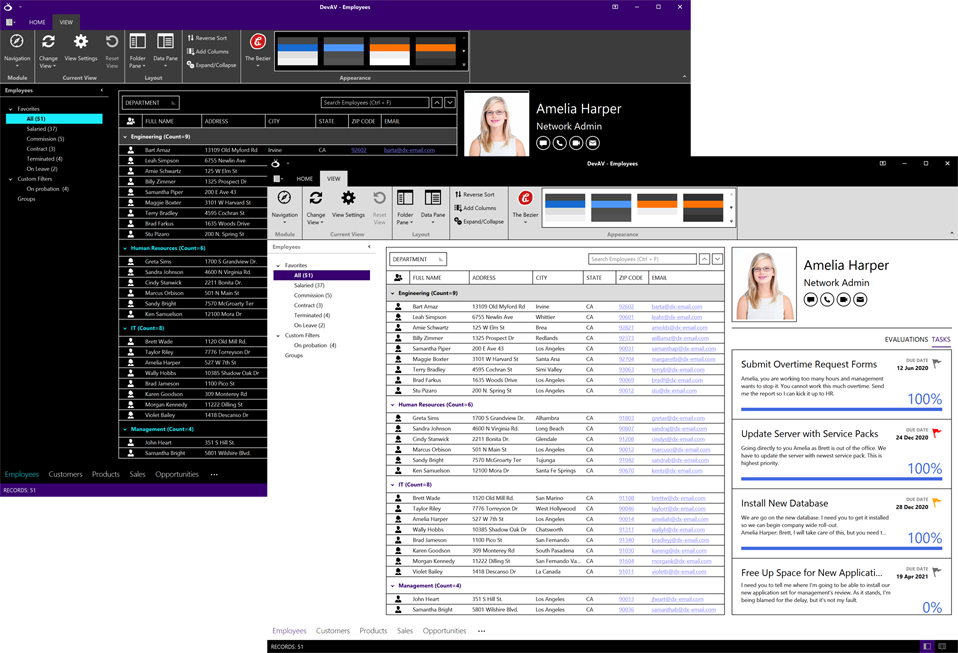Choose blue-and-white theme swatch in front window gallery
The width and height of the screenshot is (958, 653).
565,208
